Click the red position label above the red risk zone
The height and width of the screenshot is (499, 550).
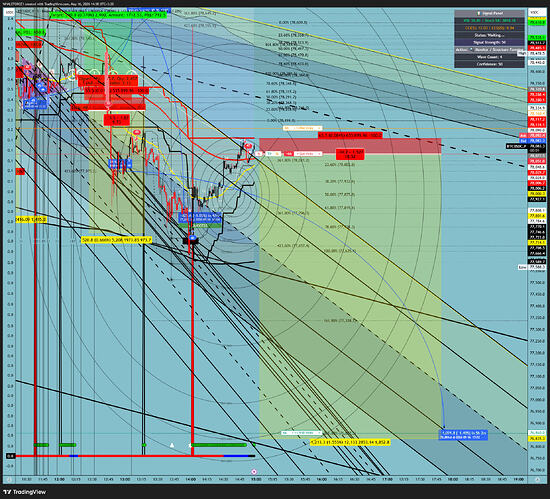350,135
